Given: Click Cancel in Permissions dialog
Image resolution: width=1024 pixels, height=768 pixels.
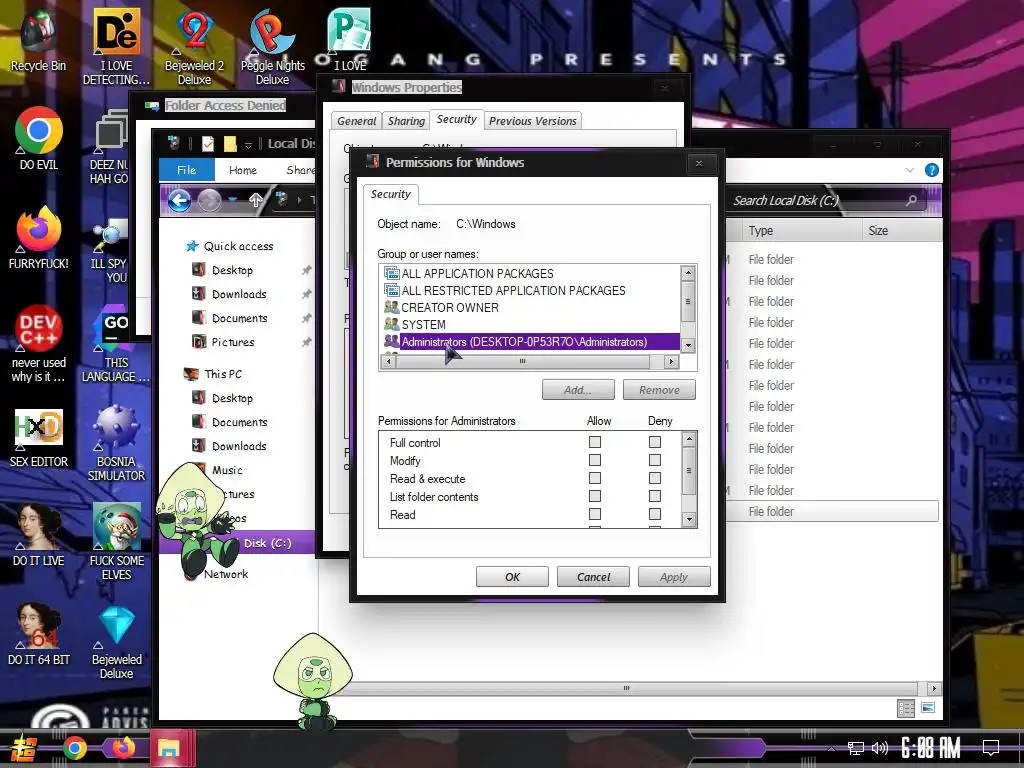Looking at the screenshot, I should 593,577.
